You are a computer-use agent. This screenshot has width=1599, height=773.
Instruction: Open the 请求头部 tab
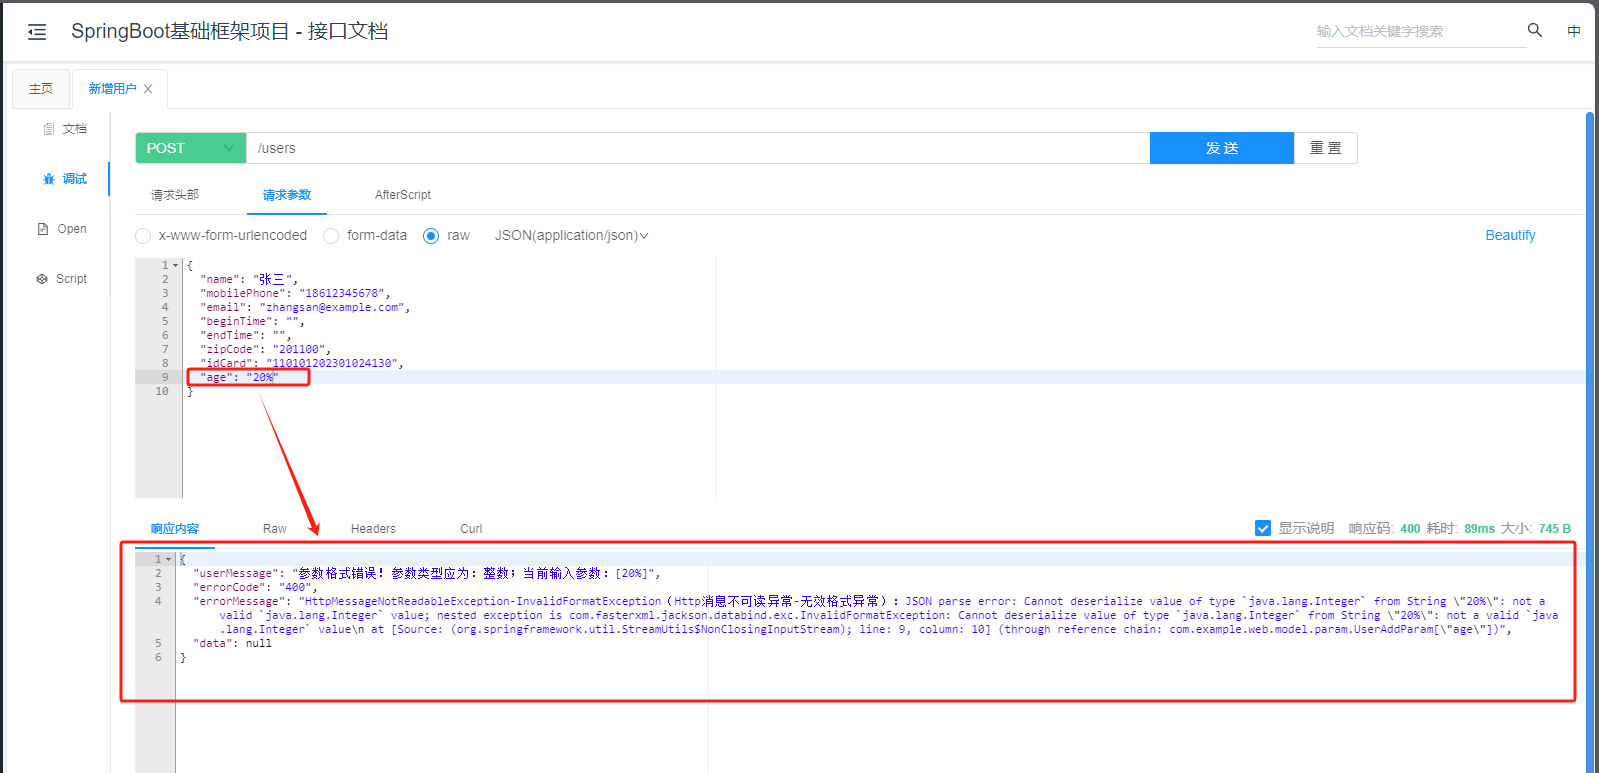coord(175,195)
